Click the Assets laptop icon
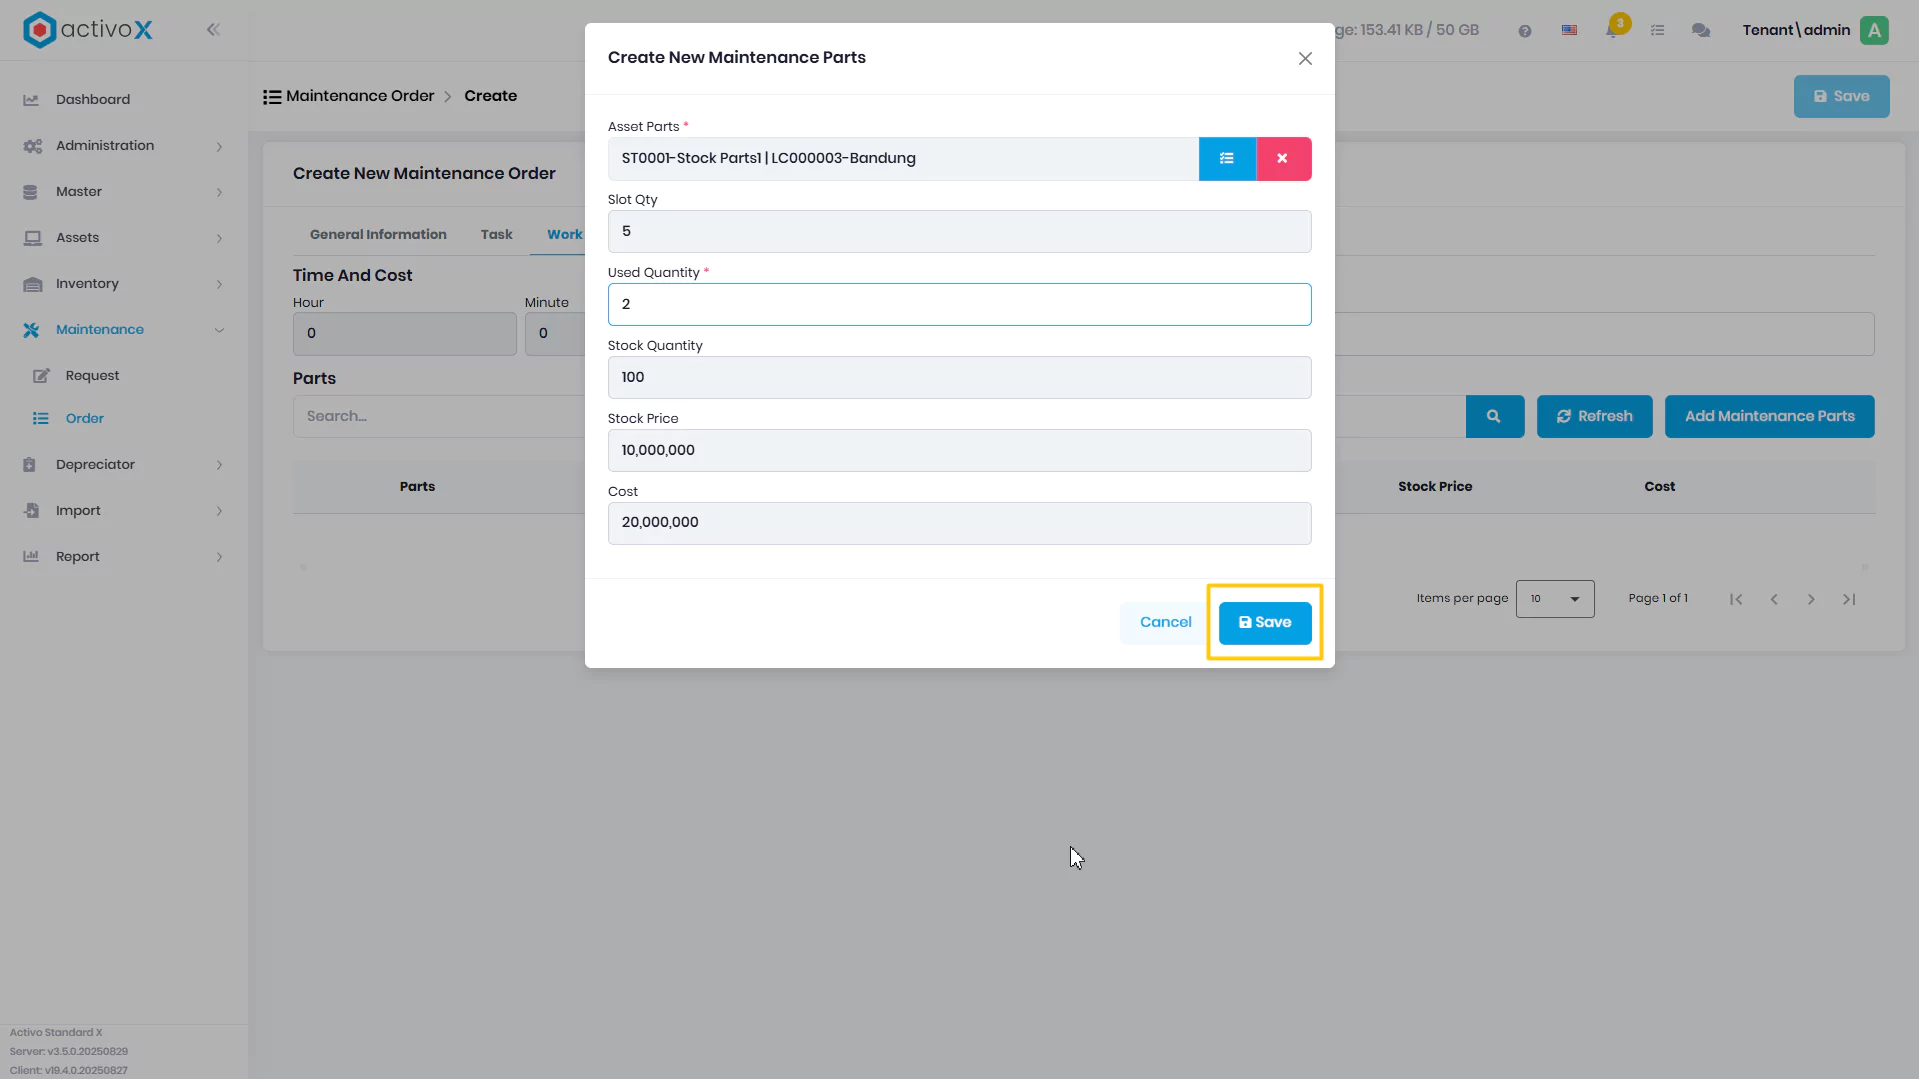 (x=32, y=238)
